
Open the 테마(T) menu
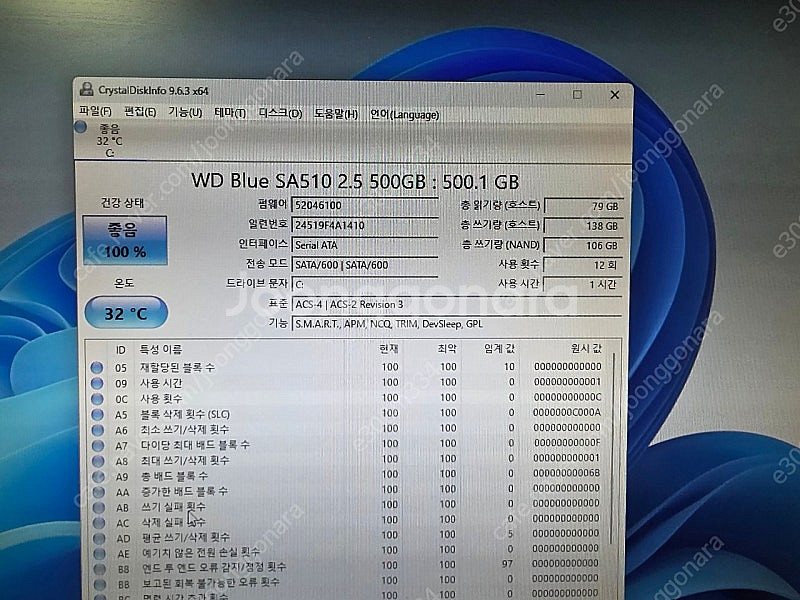pos(230,112)
